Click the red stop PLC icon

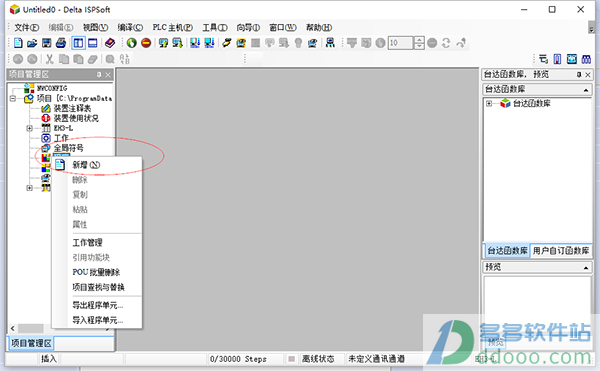point(146,43)
